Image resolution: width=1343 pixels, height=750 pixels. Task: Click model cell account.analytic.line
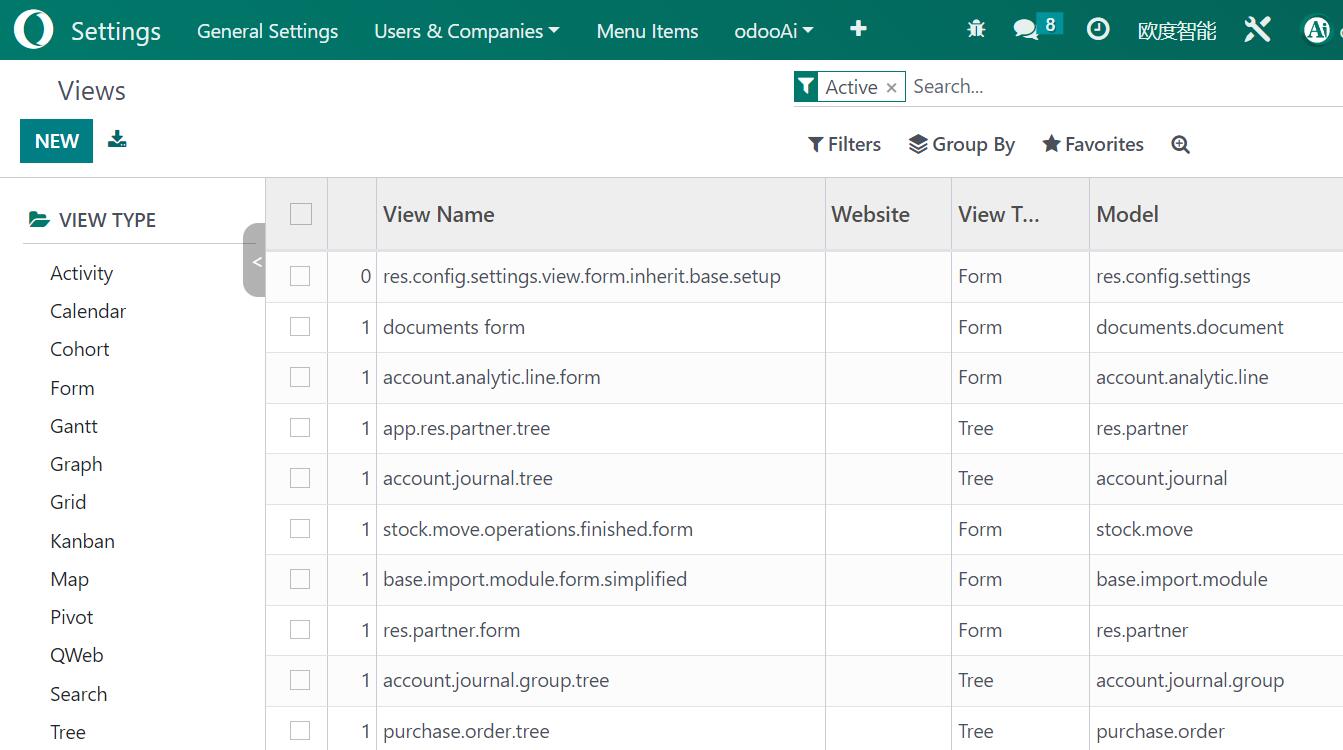coord(1182,377)
